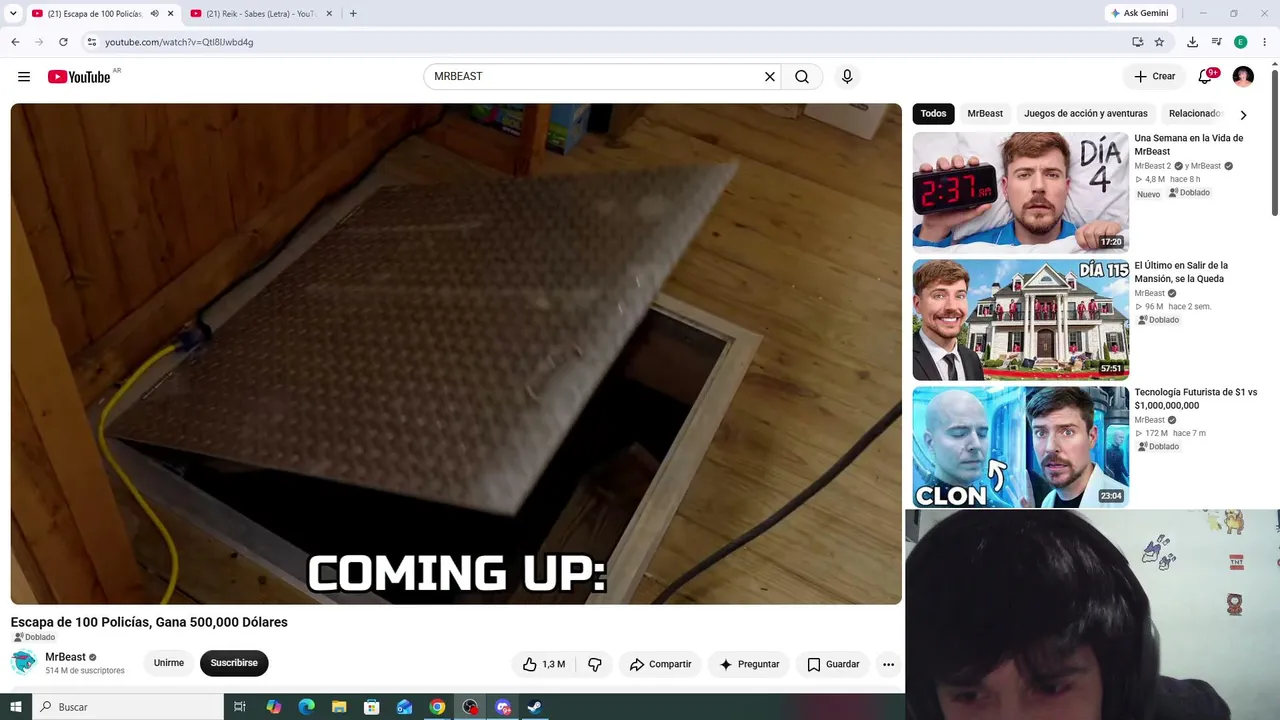Screen dimensions: 1280x720
Task: Install the YouTube app from address bar
Action: (x=1138, y=42)
